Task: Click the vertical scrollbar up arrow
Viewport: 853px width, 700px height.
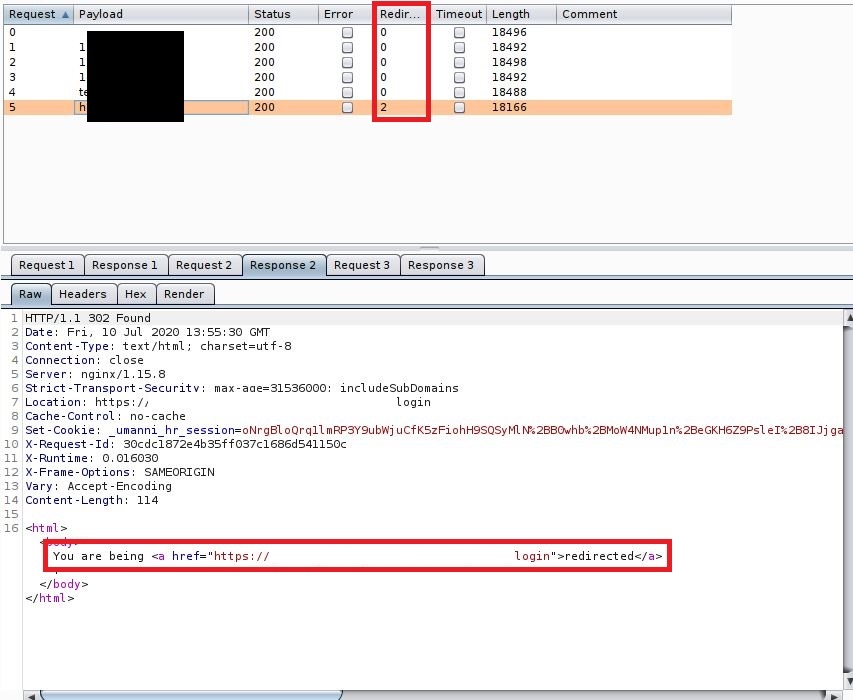Action: (848, 316)
